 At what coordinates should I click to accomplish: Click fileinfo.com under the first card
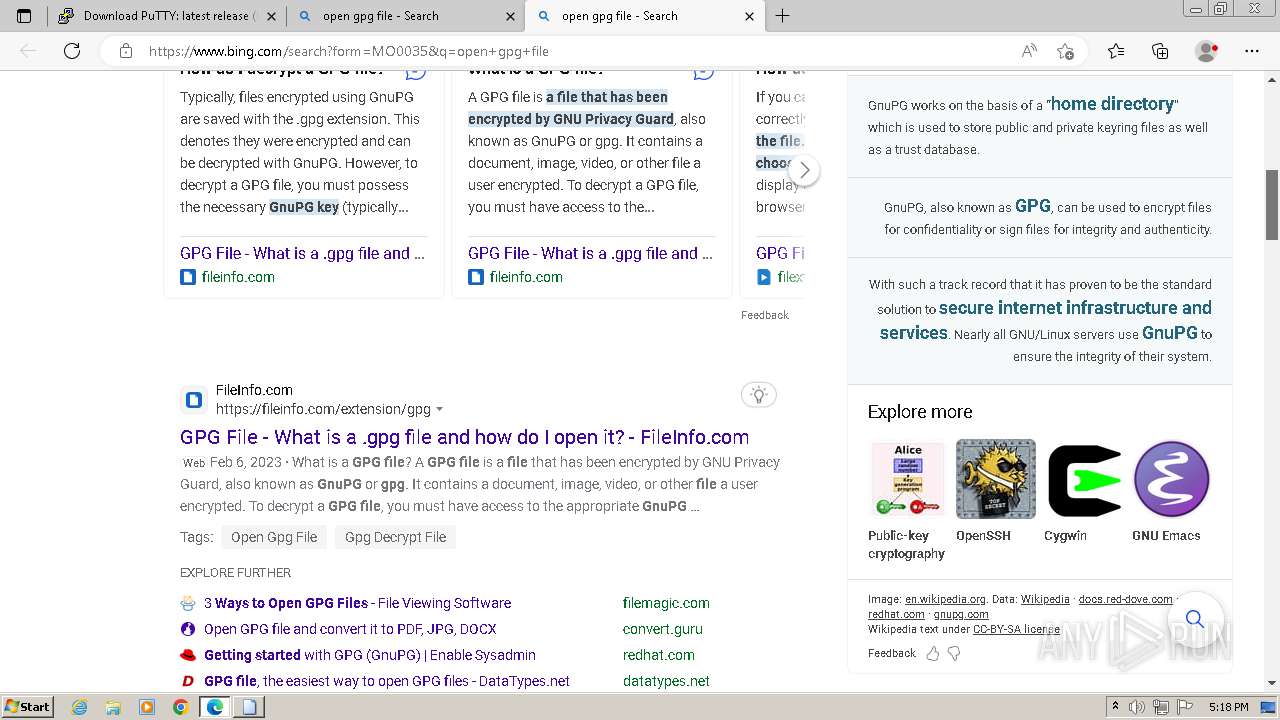(238, 277)
